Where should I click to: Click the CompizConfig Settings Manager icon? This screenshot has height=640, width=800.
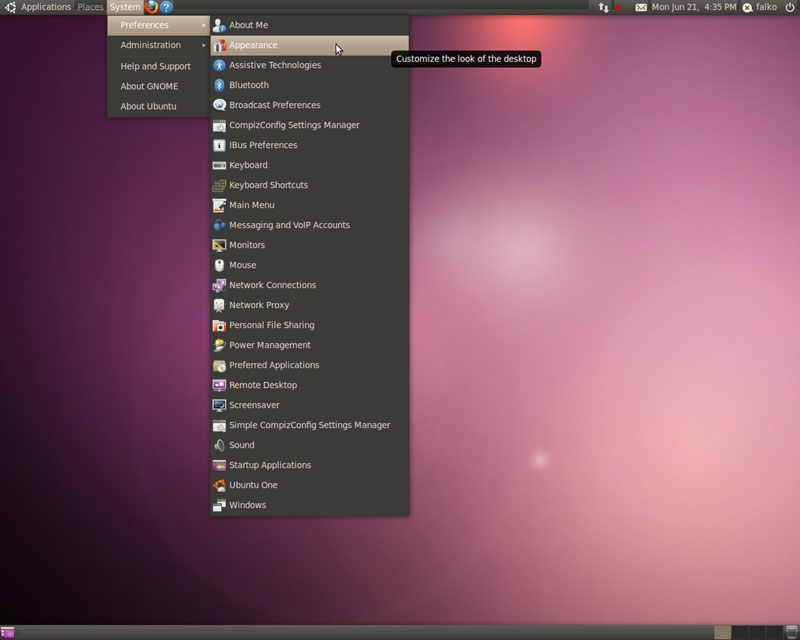click(219, 126)
